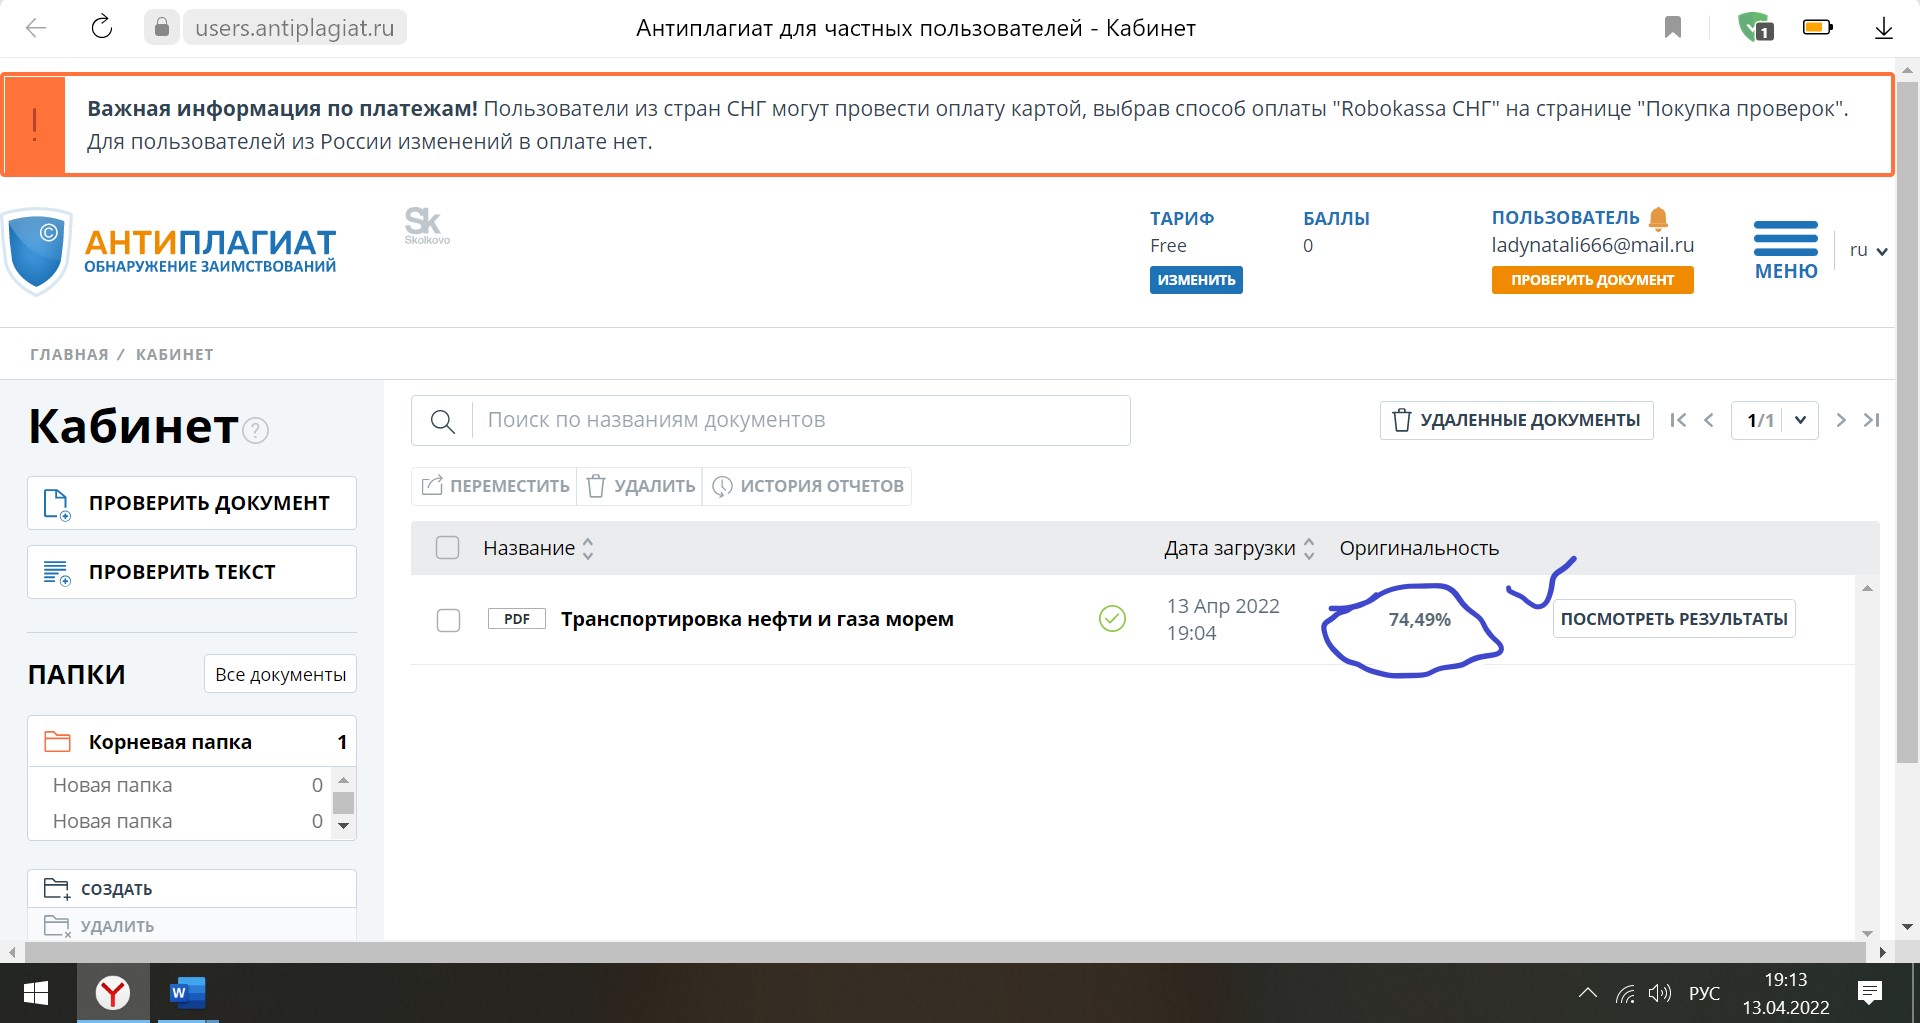The width and height of the screenshot is (1920, 1023).
Task: Open the browser downloads arrow icon
Action: pos(1883,28)
